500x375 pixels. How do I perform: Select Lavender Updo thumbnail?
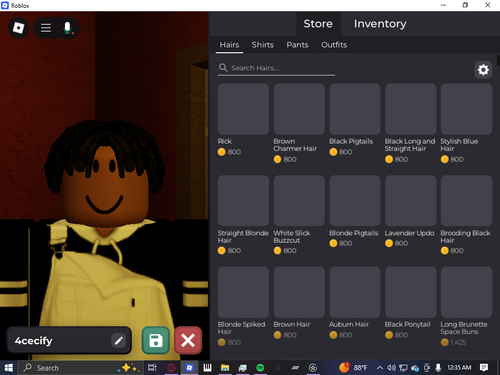pyautogui.click(x=411, y=201)
